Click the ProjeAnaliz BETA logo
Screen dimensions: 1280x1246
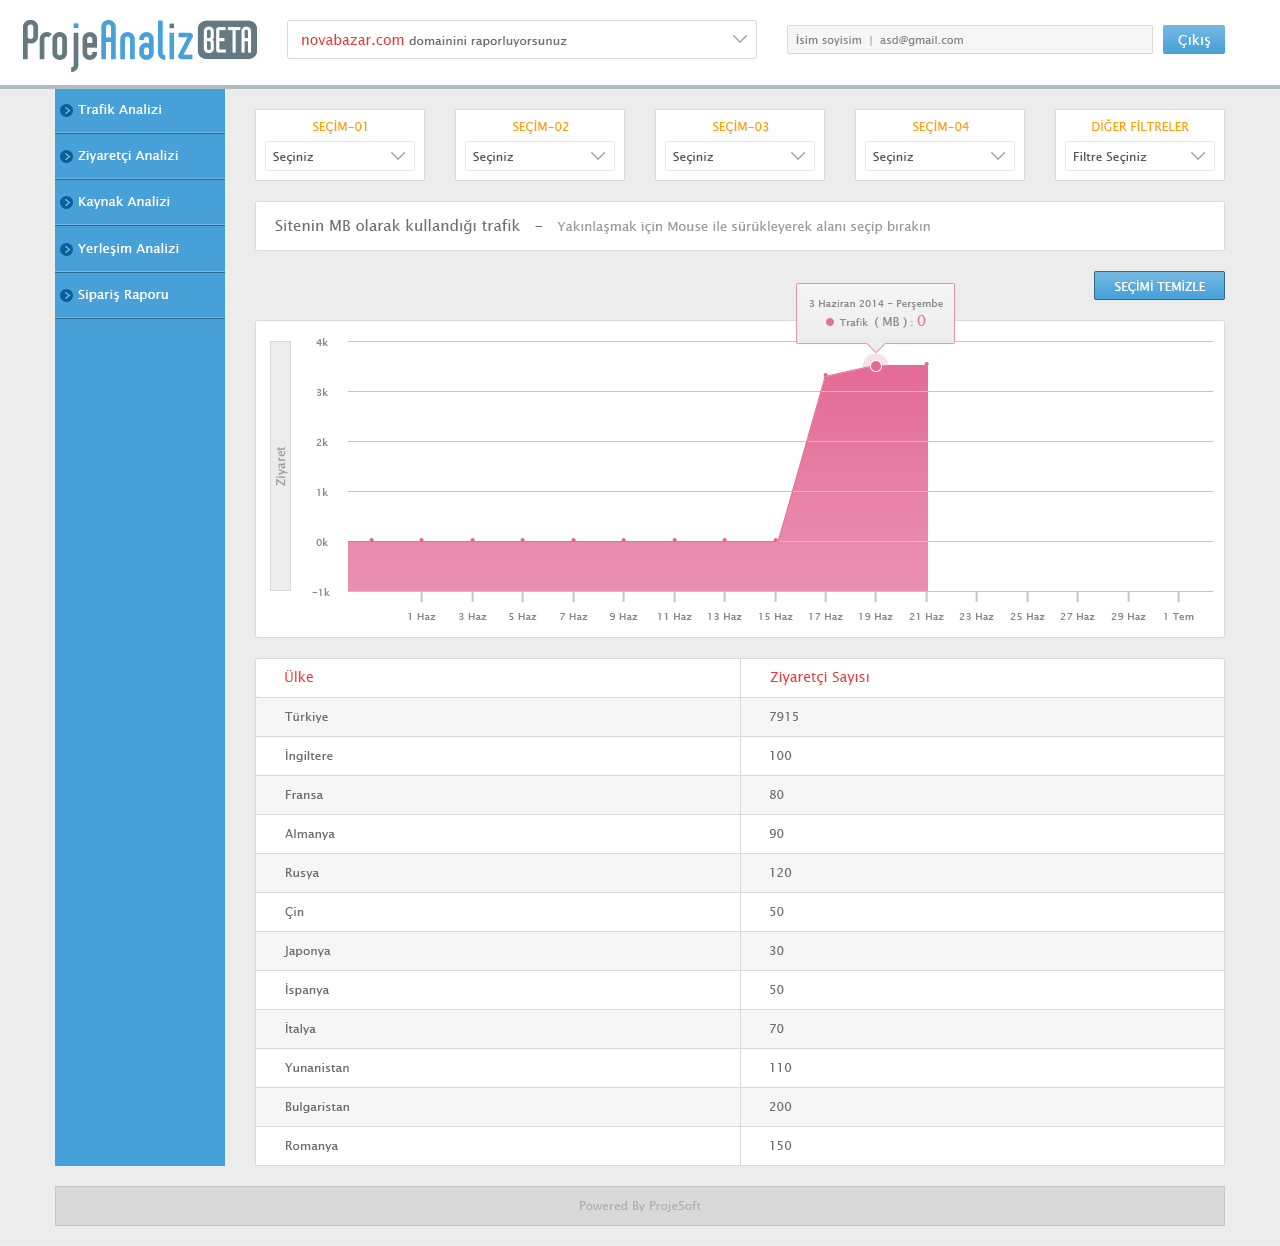pos(139,43)
